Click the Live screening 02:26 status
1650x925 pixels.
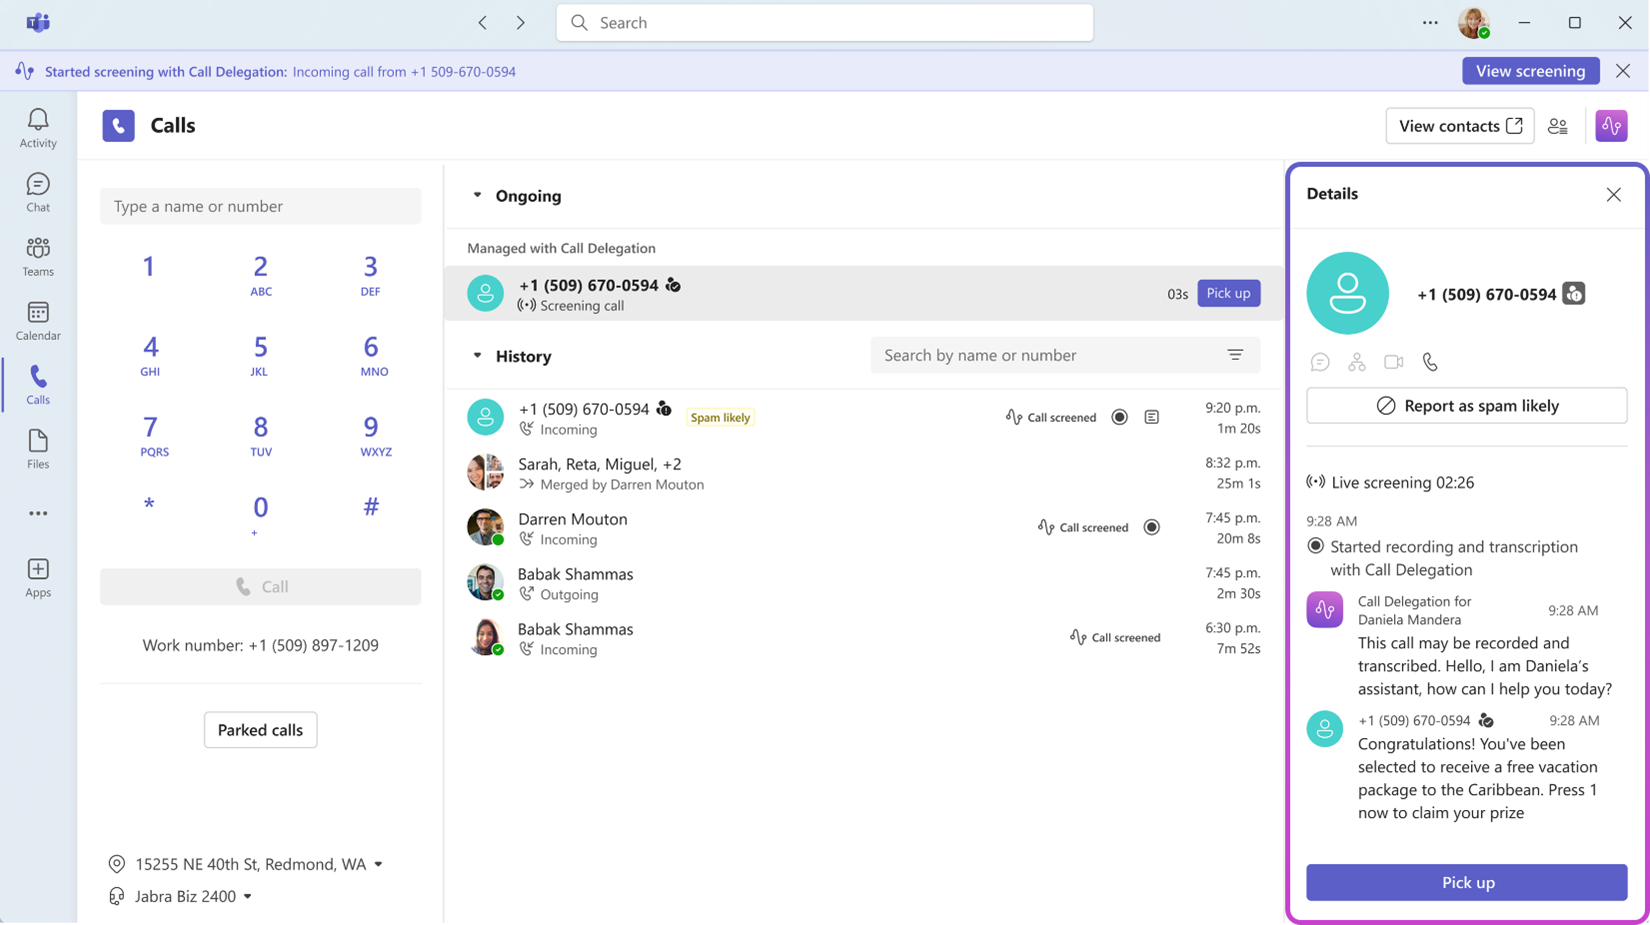(1390, 482)
